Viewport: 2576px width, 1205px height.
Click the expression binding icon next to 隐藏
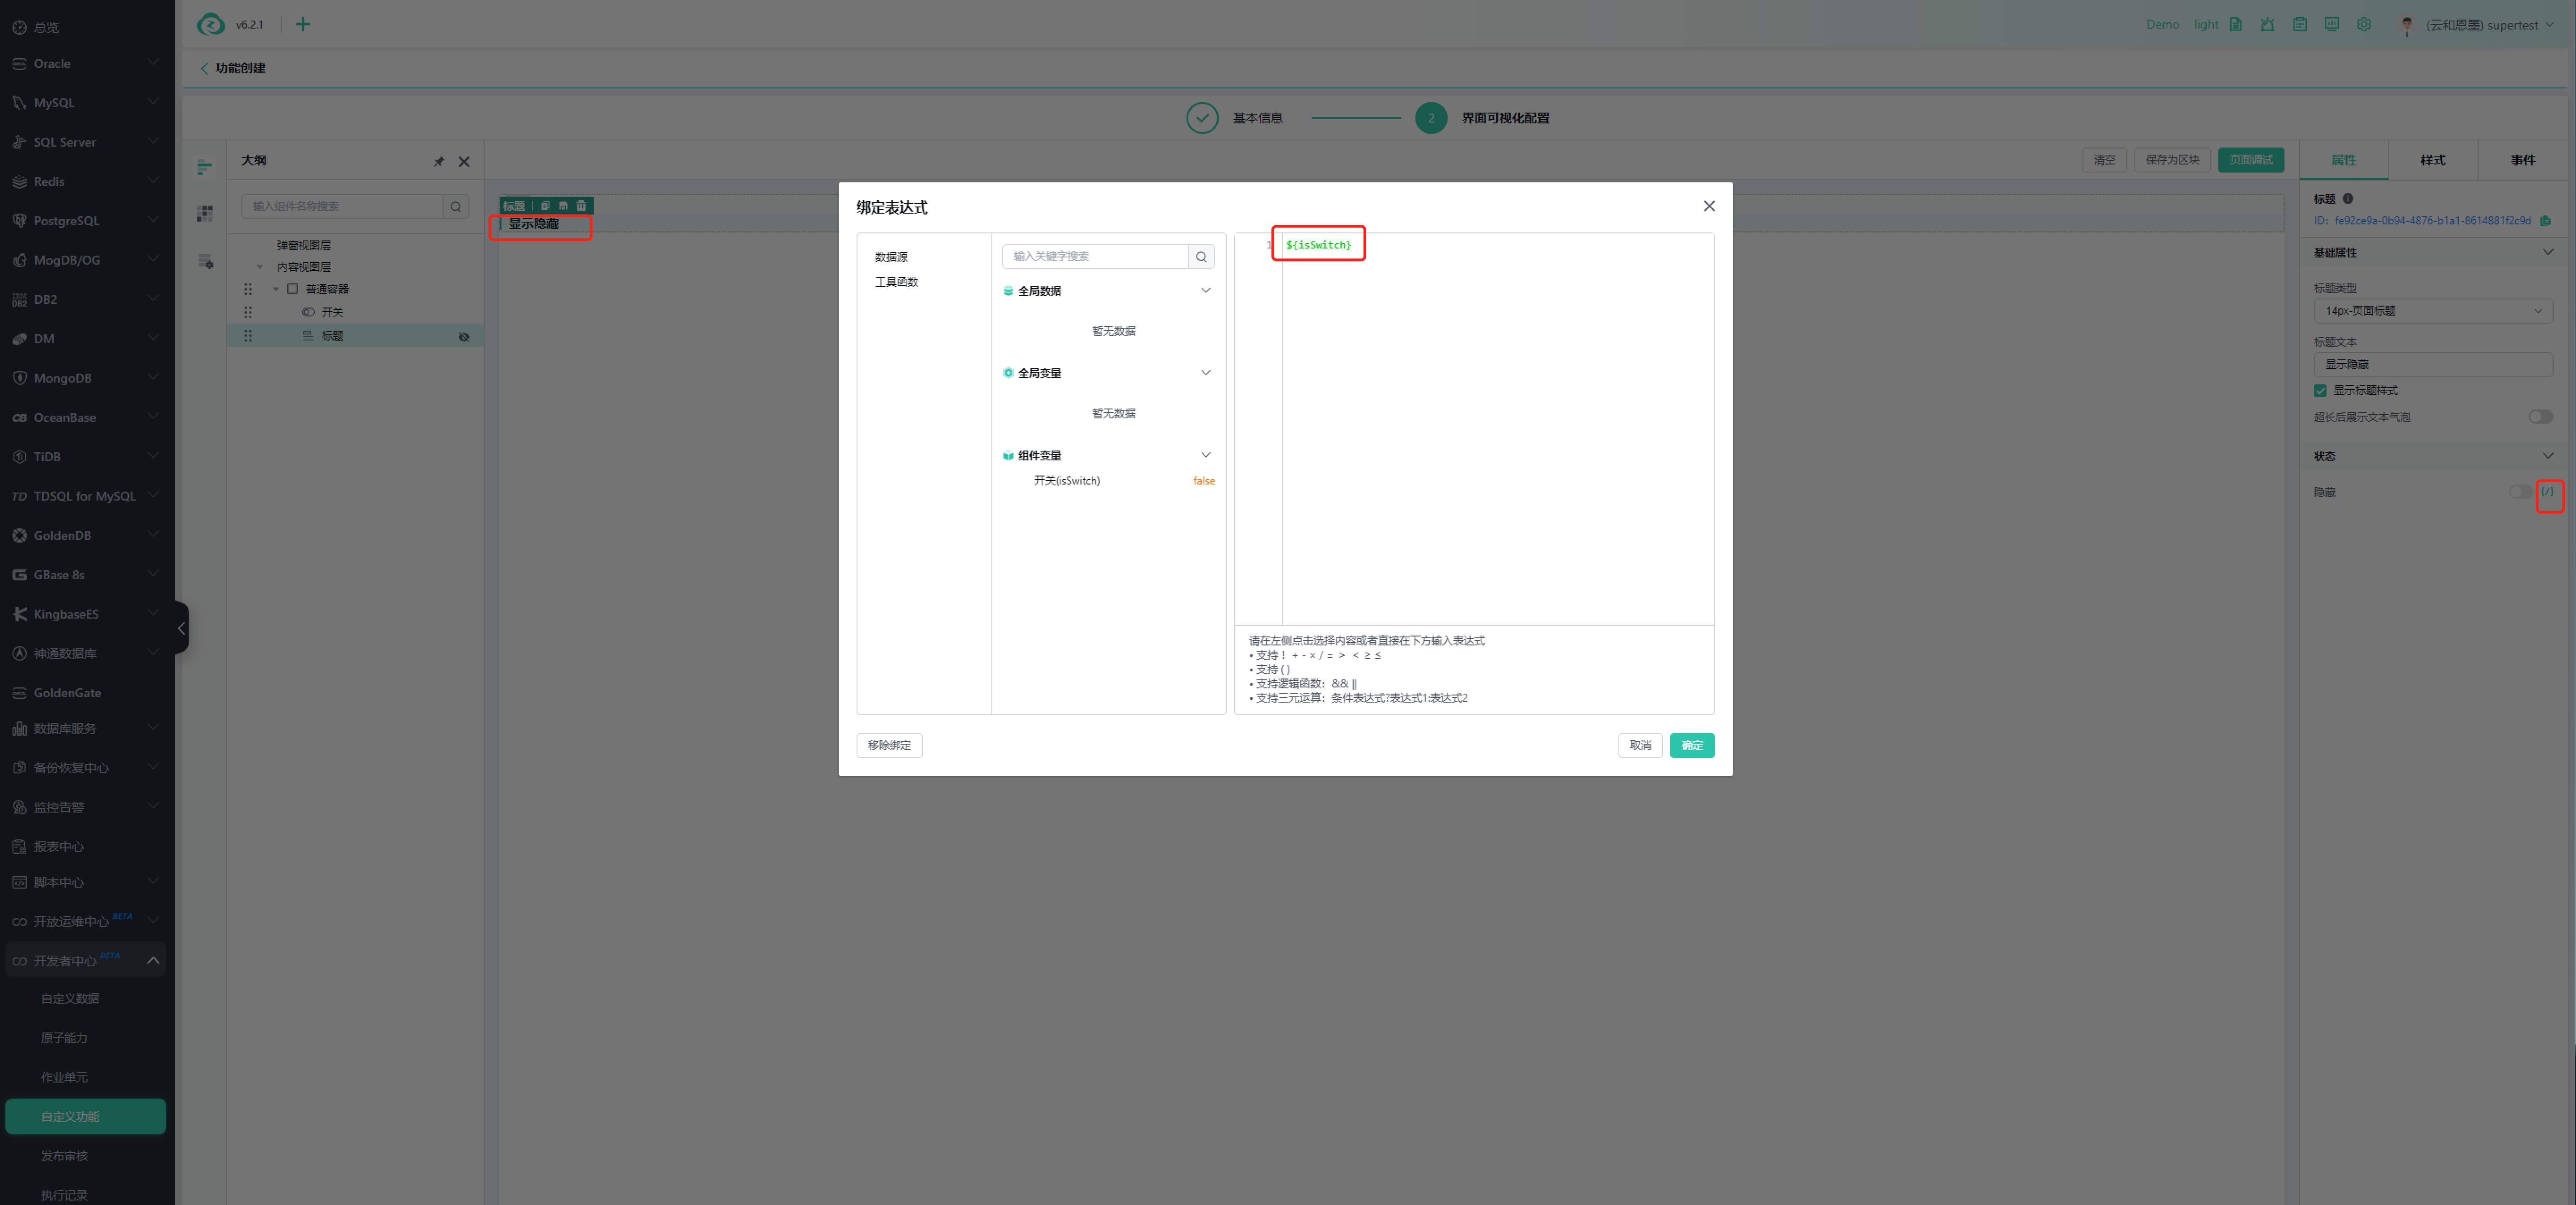tap(2547, 492)
